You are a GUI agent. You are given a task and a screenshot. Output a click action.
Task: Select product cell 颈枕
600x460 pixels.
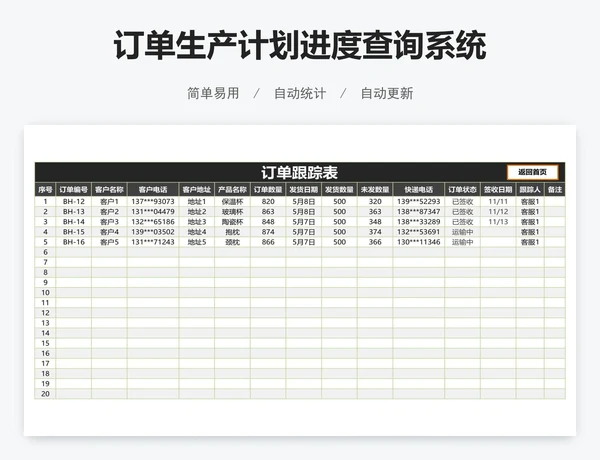click(232, 242)
